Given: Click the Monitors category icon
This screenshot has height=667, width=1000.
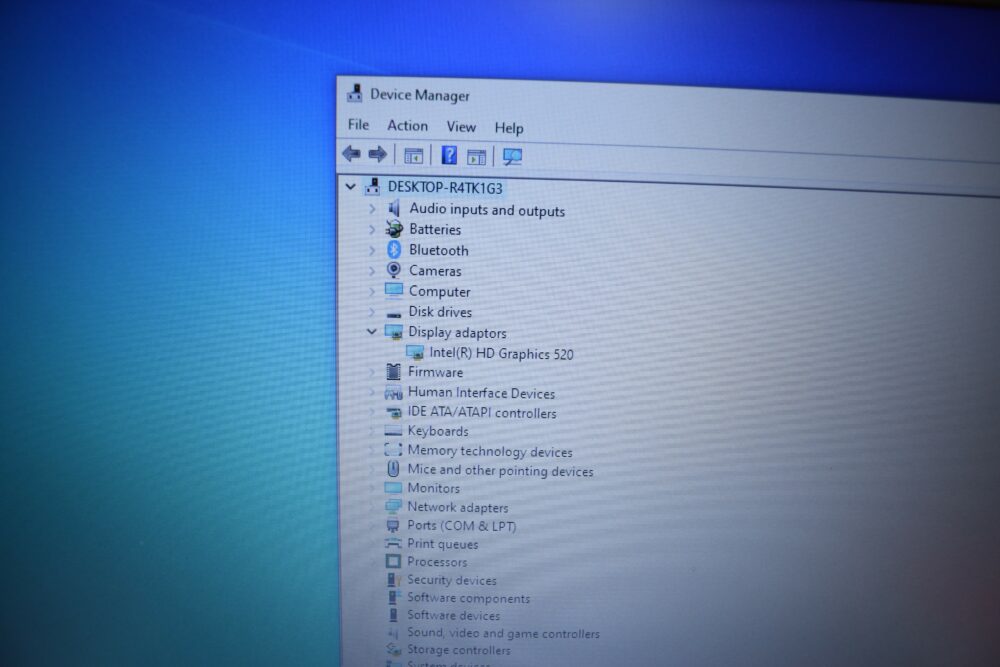Looking at the screenshot, I should pos(393,488).
